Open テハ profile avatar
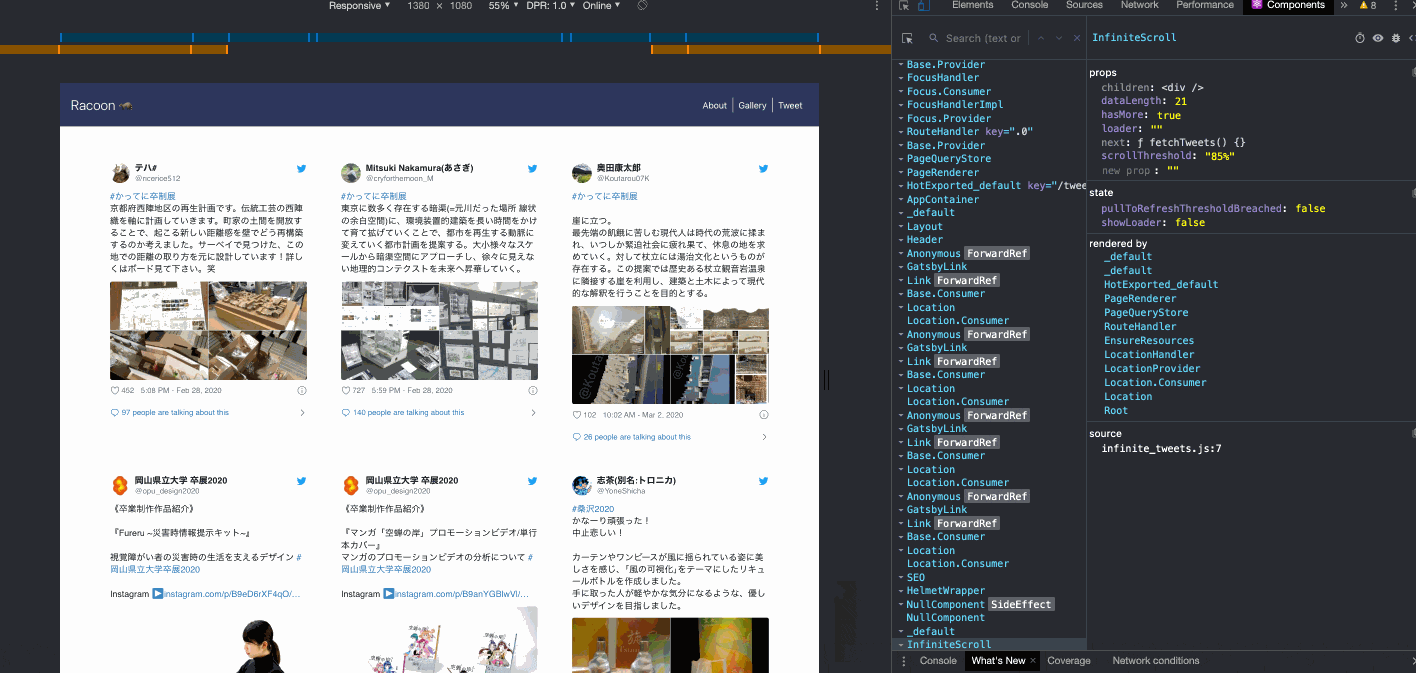The height and width of the screenshot is (673, 1416). [120, 172]
